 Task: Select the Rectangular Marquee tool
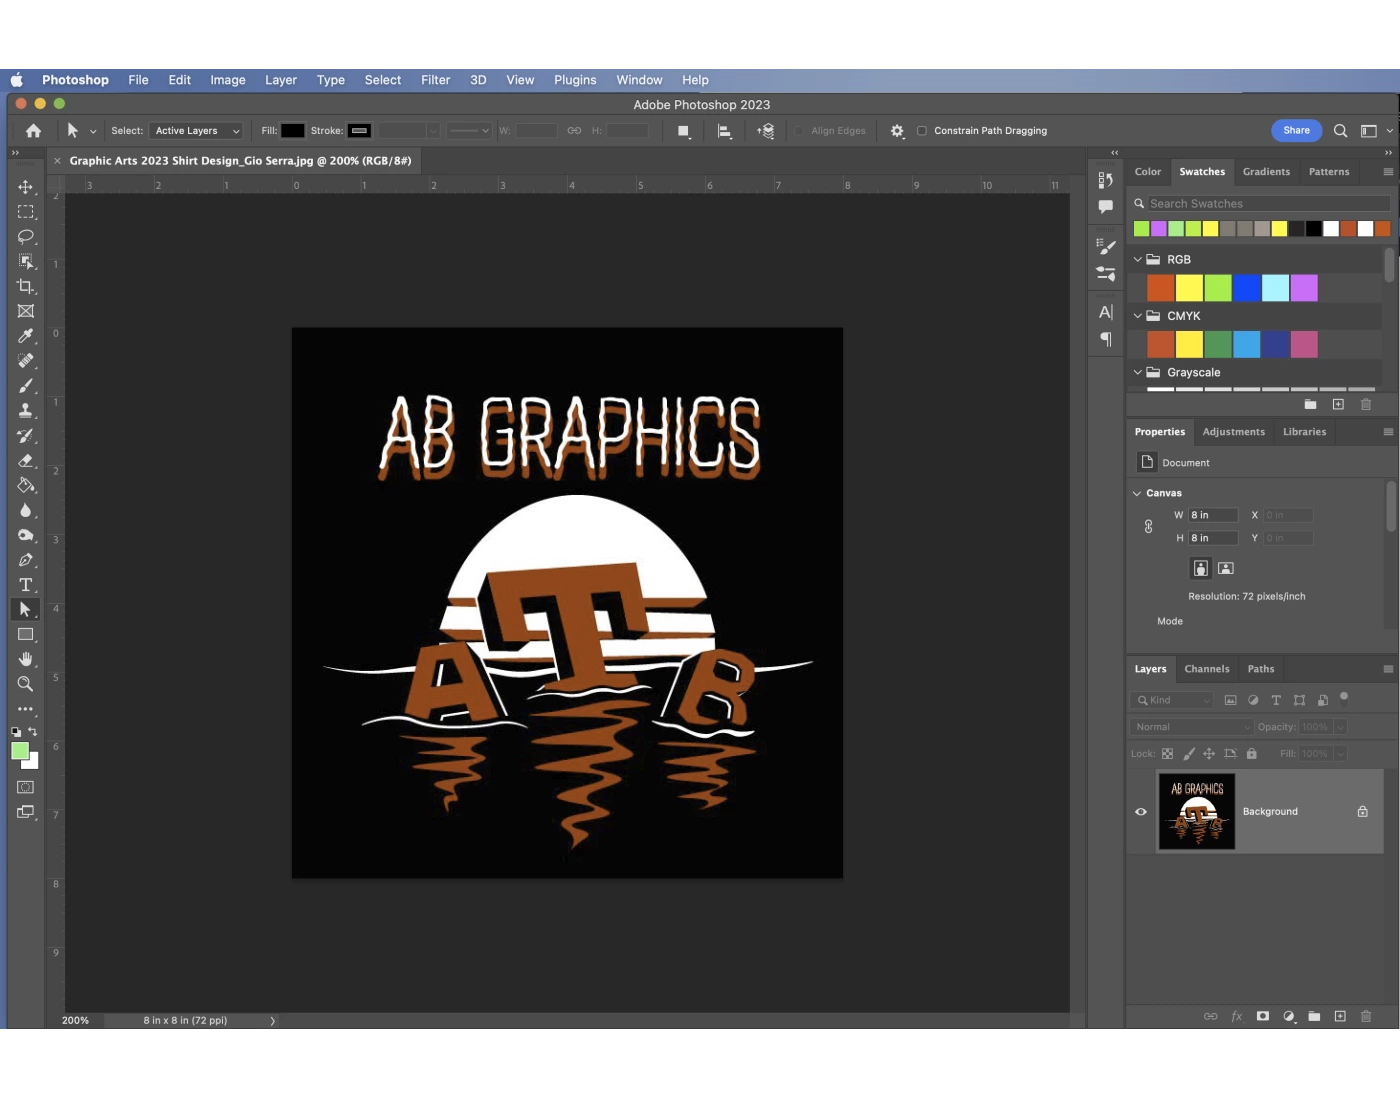pyautogui.click(x=26, y=212)
